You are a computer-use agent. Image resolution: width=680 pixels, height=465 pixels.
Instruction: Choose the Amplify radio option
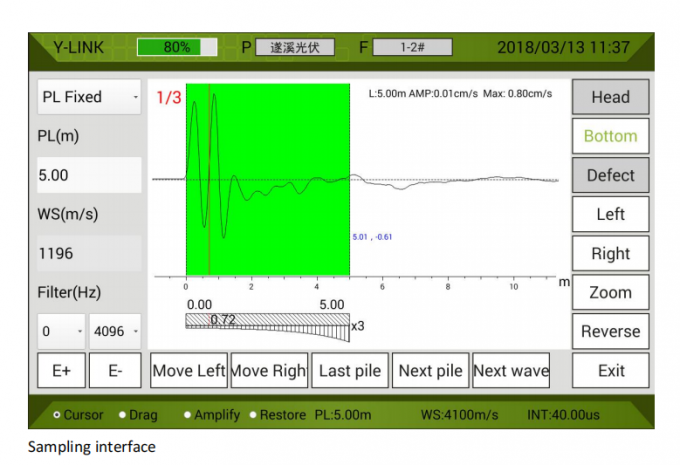pyautogui.click(x=187, y=415)
